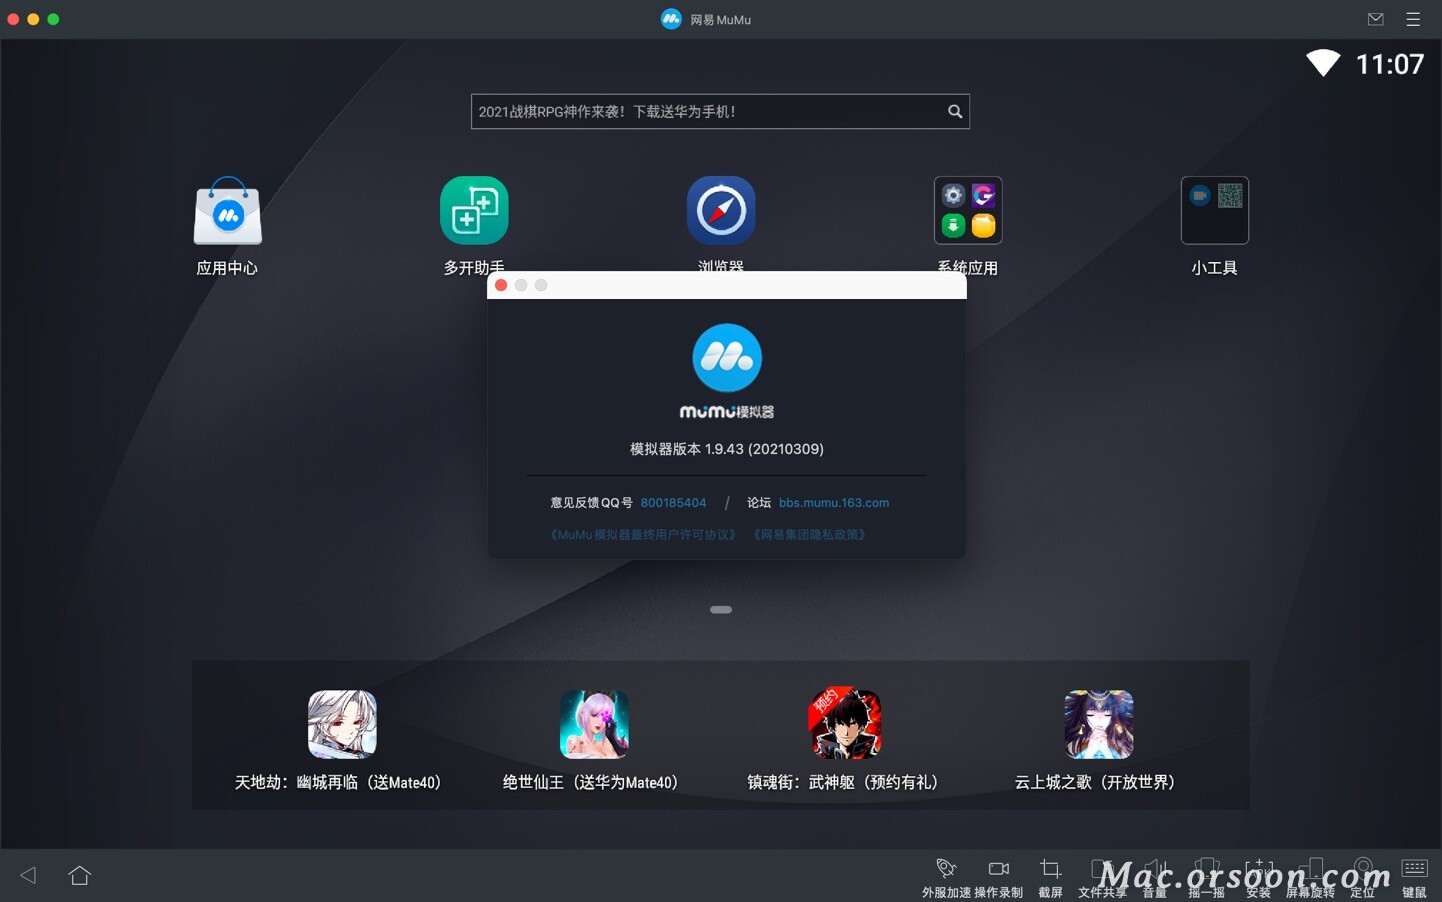Open the mail message icon in title bar
This screenshot has width=1442, height=902.
coord(1376,19)
